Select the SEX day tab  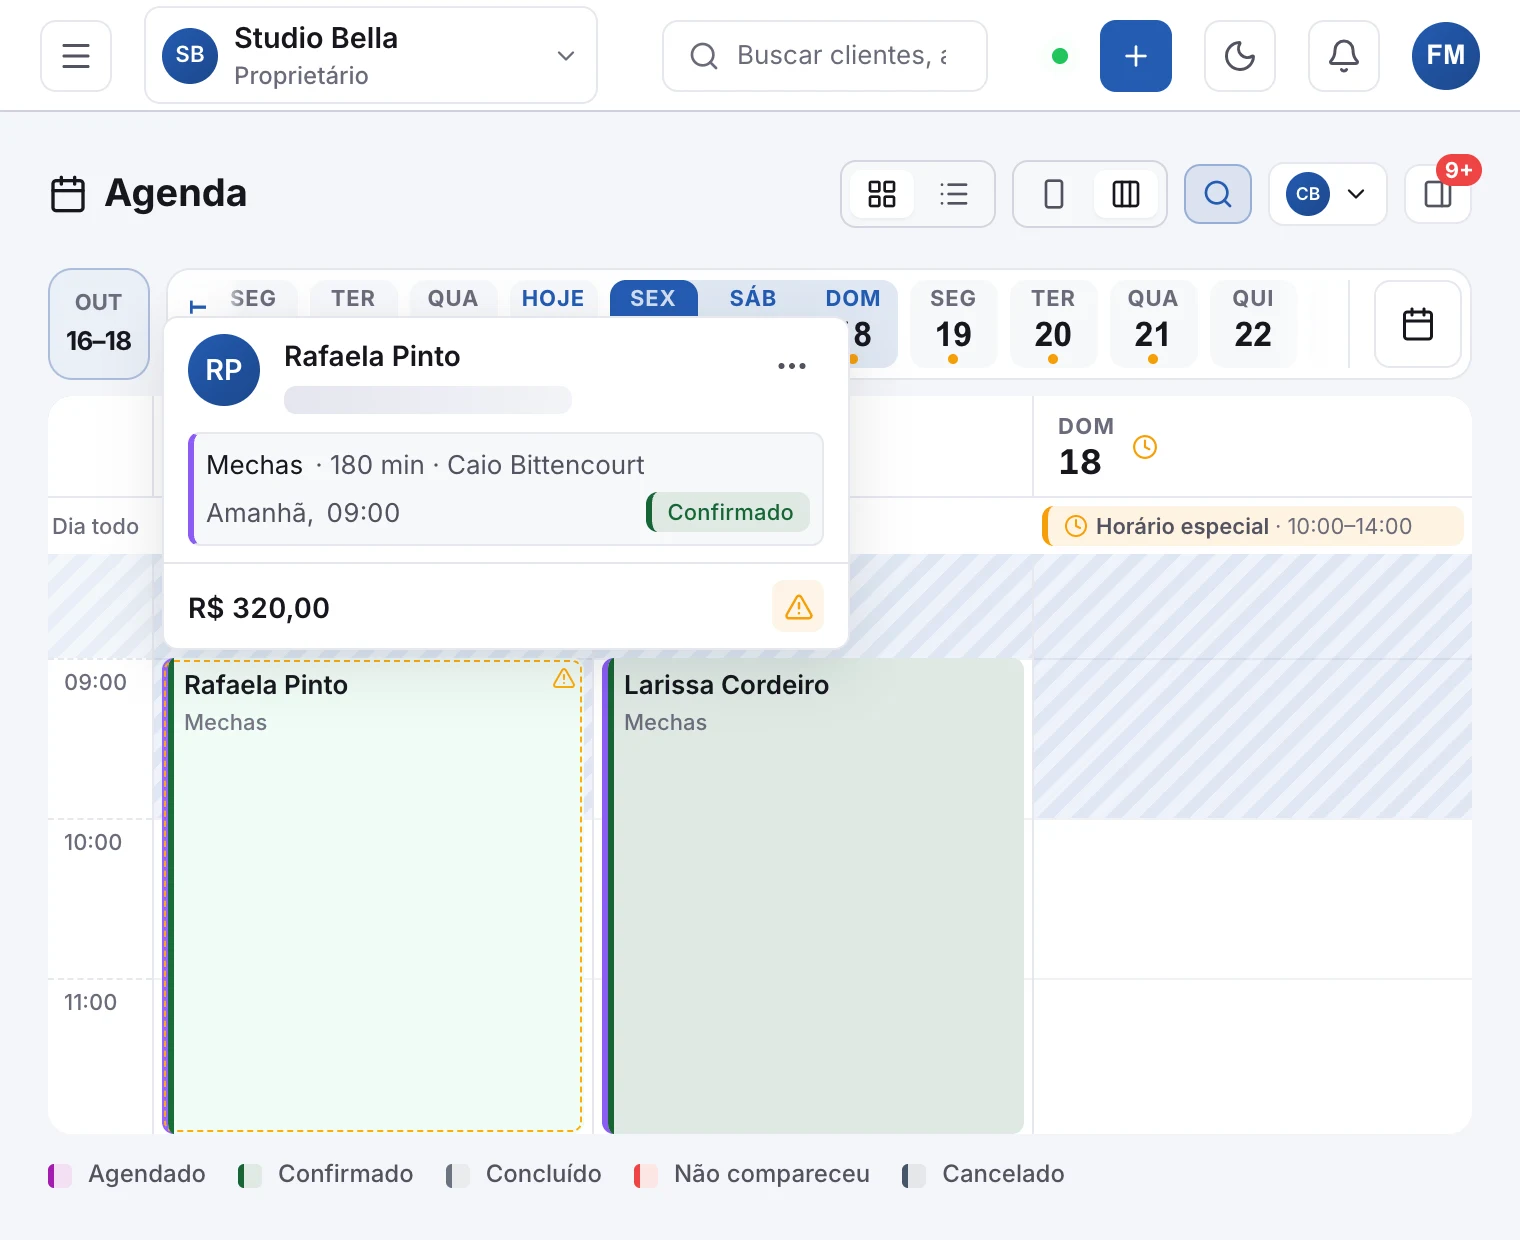coord(653,299)
